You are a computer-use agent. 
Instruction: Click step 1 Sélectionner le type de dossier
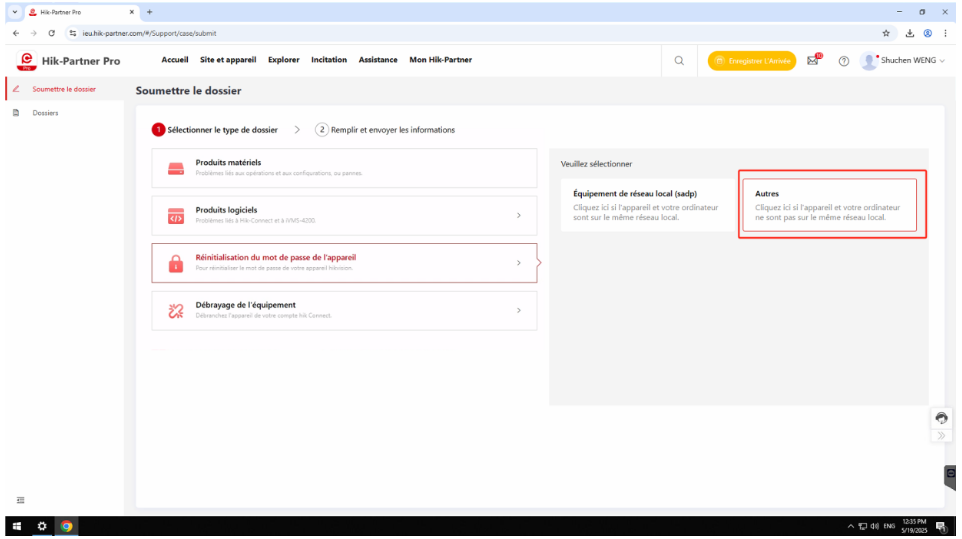pyautogui.click(x=215, y=130)
